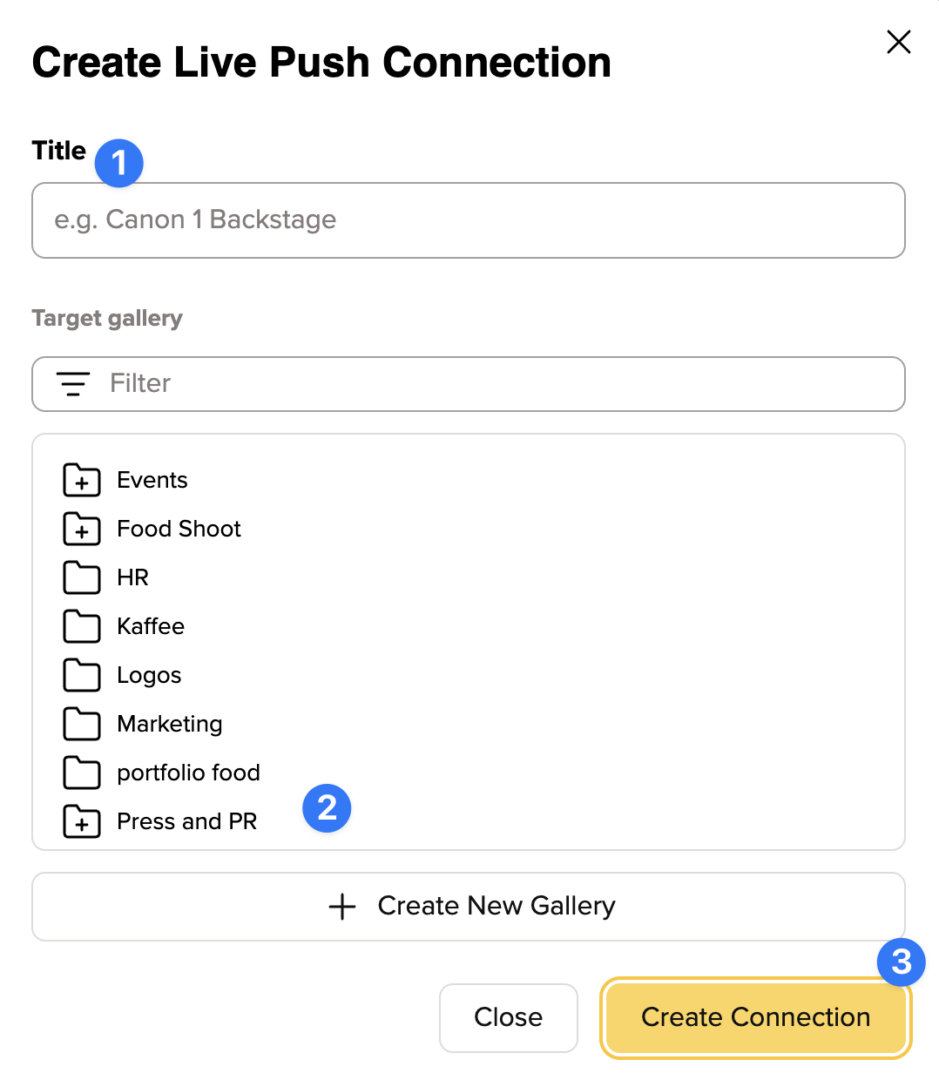The height and width of the screenshot is (1080, 939).
Task: Click the Create Connection button
Action: click(x=755, y=1018)
